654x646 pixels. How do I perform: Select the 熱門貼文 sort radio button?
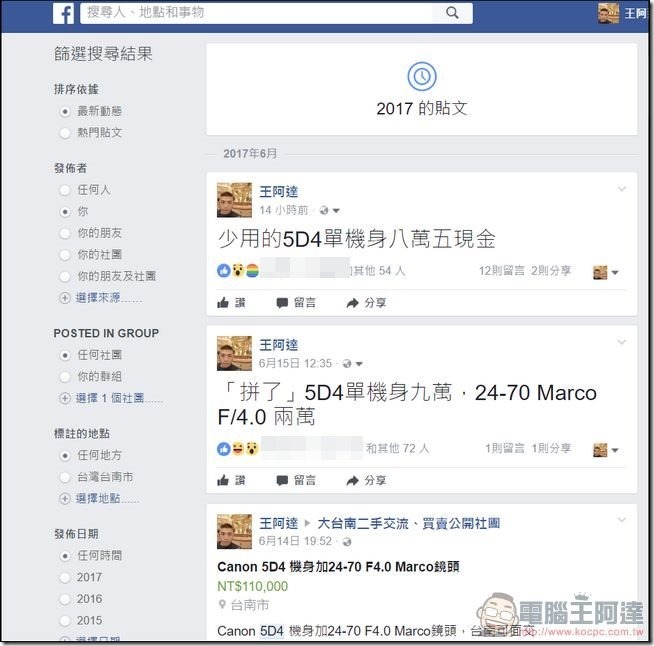[65, 133]
